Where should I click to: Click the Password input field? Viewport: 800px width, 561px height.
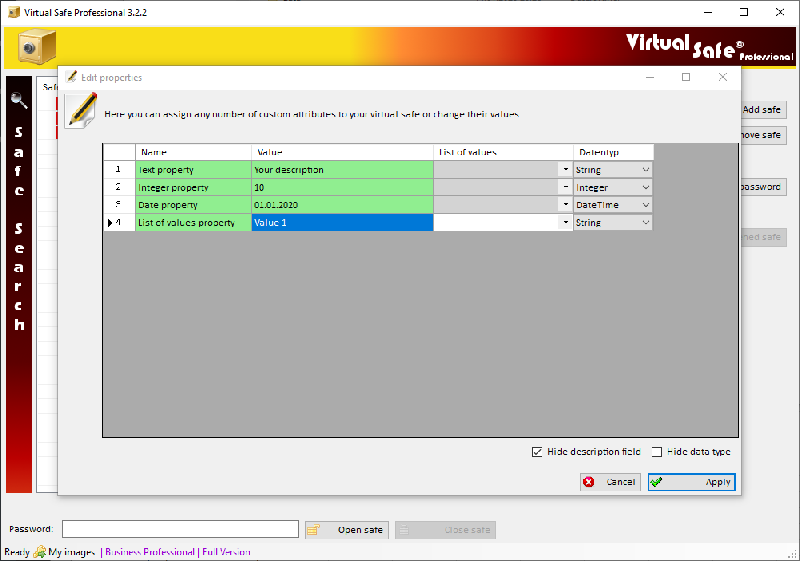coord(180,529)
